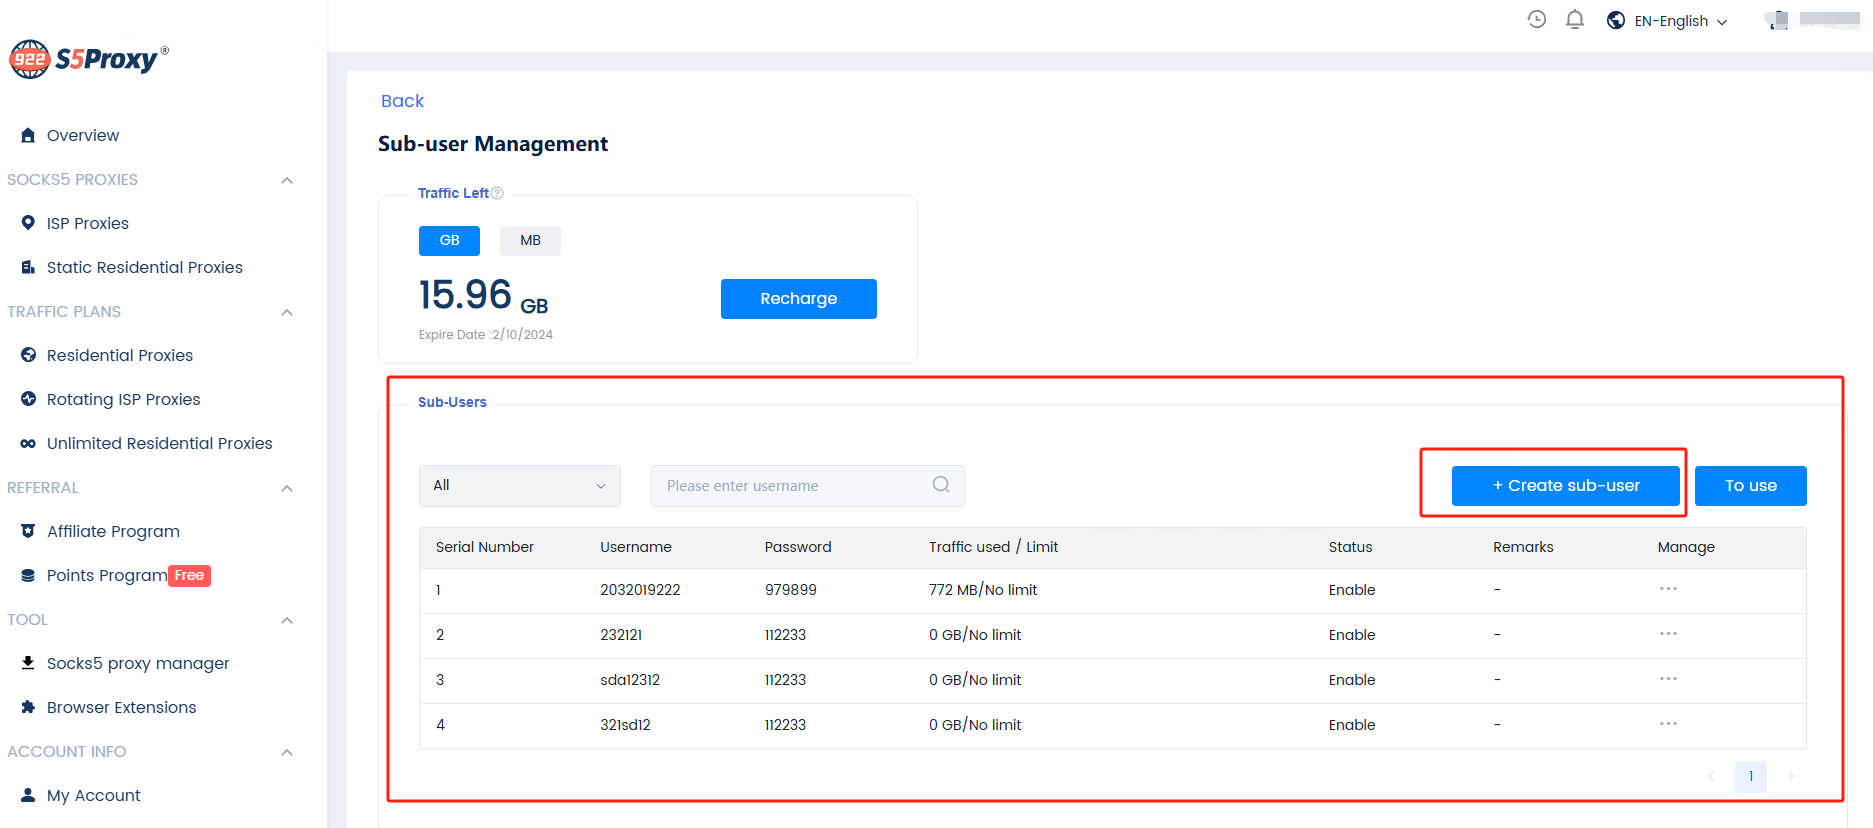Click the Traffic Left help icon
This screenshot has width=1873, height=828.
(497, 193)
